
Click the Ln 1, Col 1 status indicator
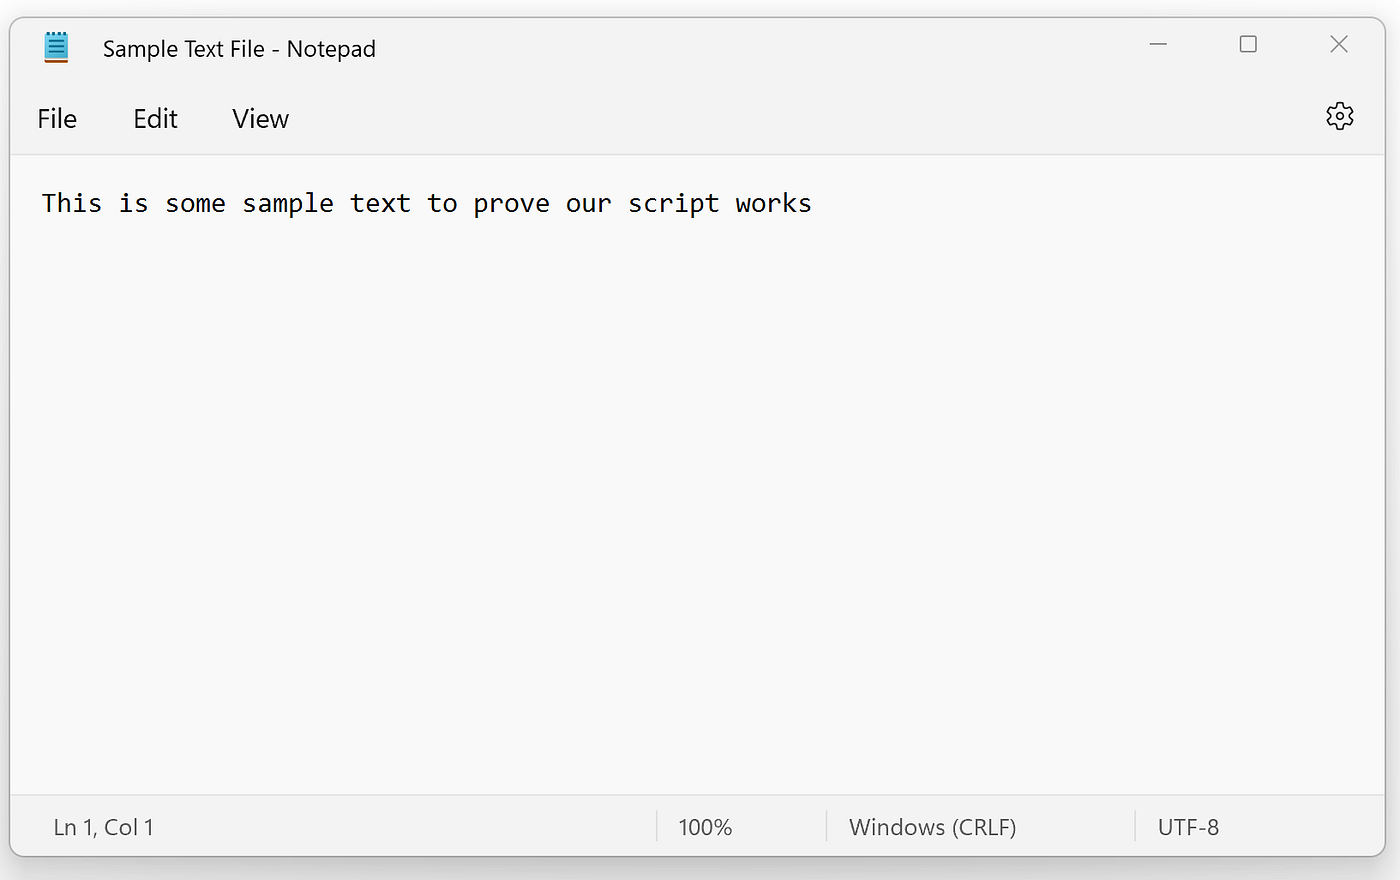(103, 827)
